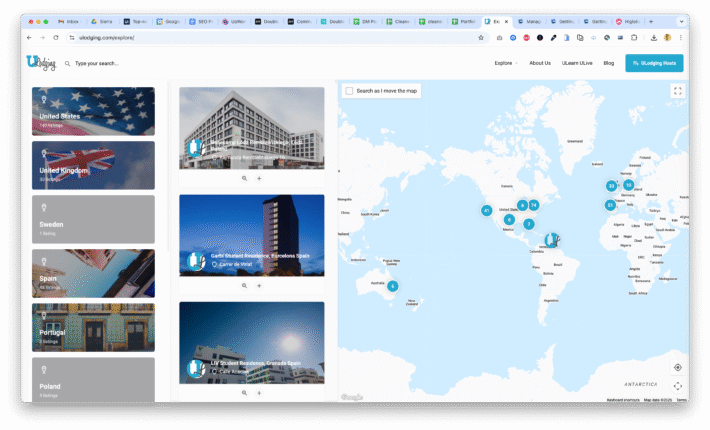Select the United States country card
This screenshot has width=710, height=430.
93,111
